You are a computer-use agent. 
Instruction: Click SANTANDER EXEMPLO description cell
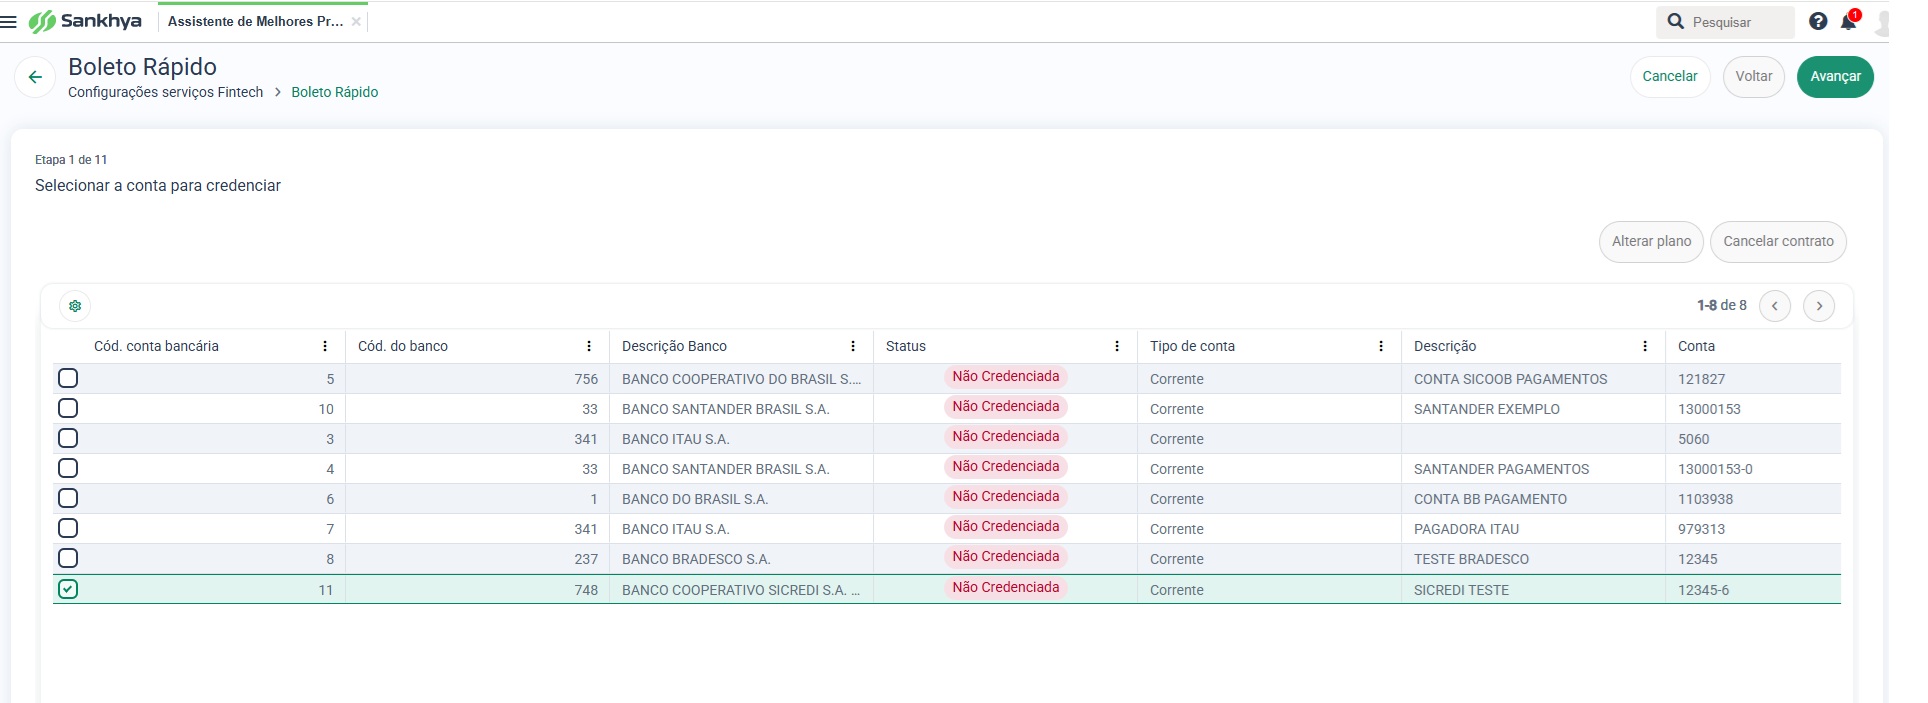coord(1533,409)
